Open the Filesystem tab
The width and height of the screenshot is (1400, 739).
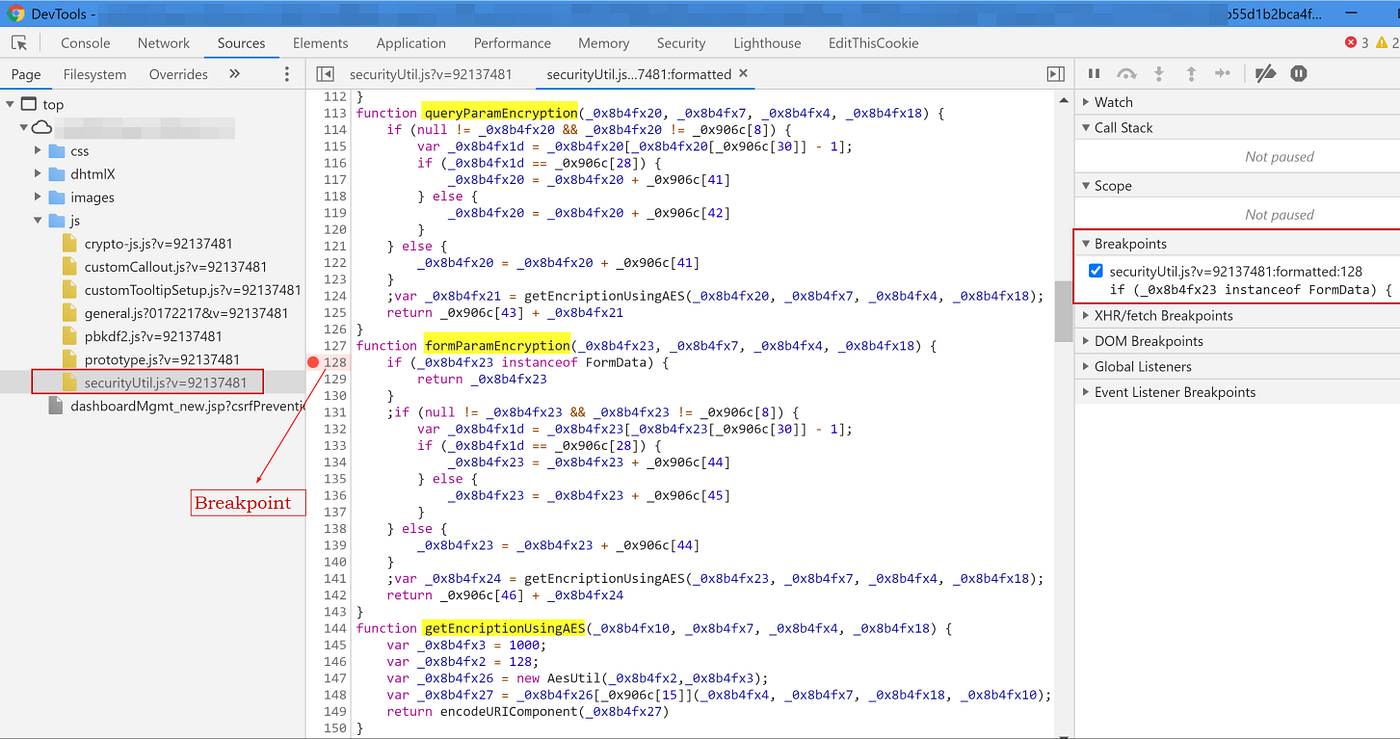pos(95,74)
